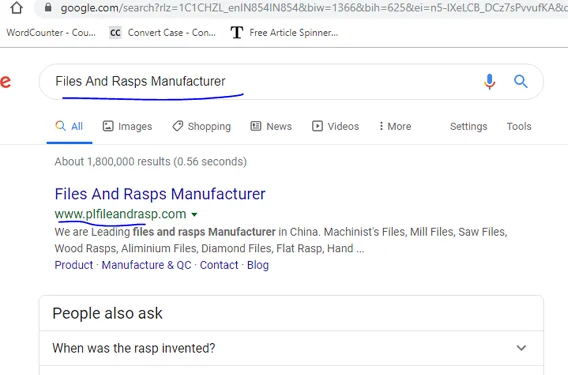The image size is (568, 375).
Task: Click the magnifier search button
Action: pyautogui.click(x=521, y=81)
